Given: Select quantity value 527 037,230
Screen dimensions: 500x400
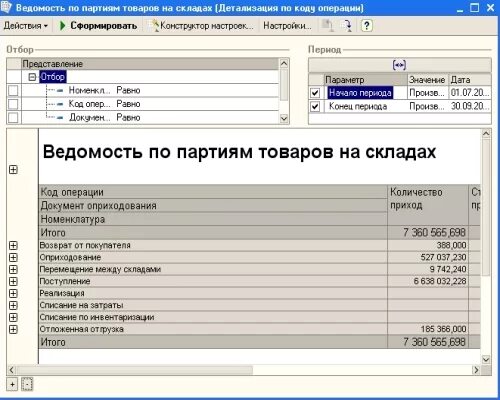Looking at the screenshot, I should pyautogui.click(x=428, y=258).
